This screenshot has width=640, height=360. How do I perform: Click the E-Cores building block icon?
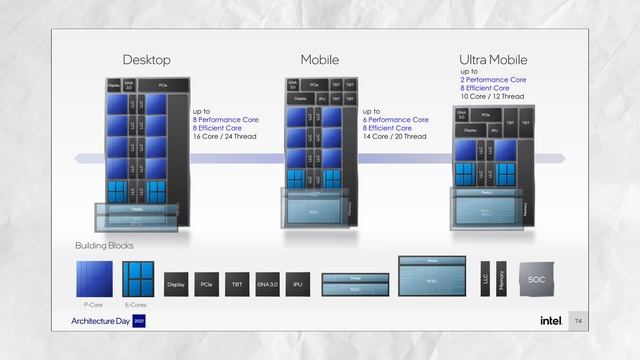pos(138,279)
